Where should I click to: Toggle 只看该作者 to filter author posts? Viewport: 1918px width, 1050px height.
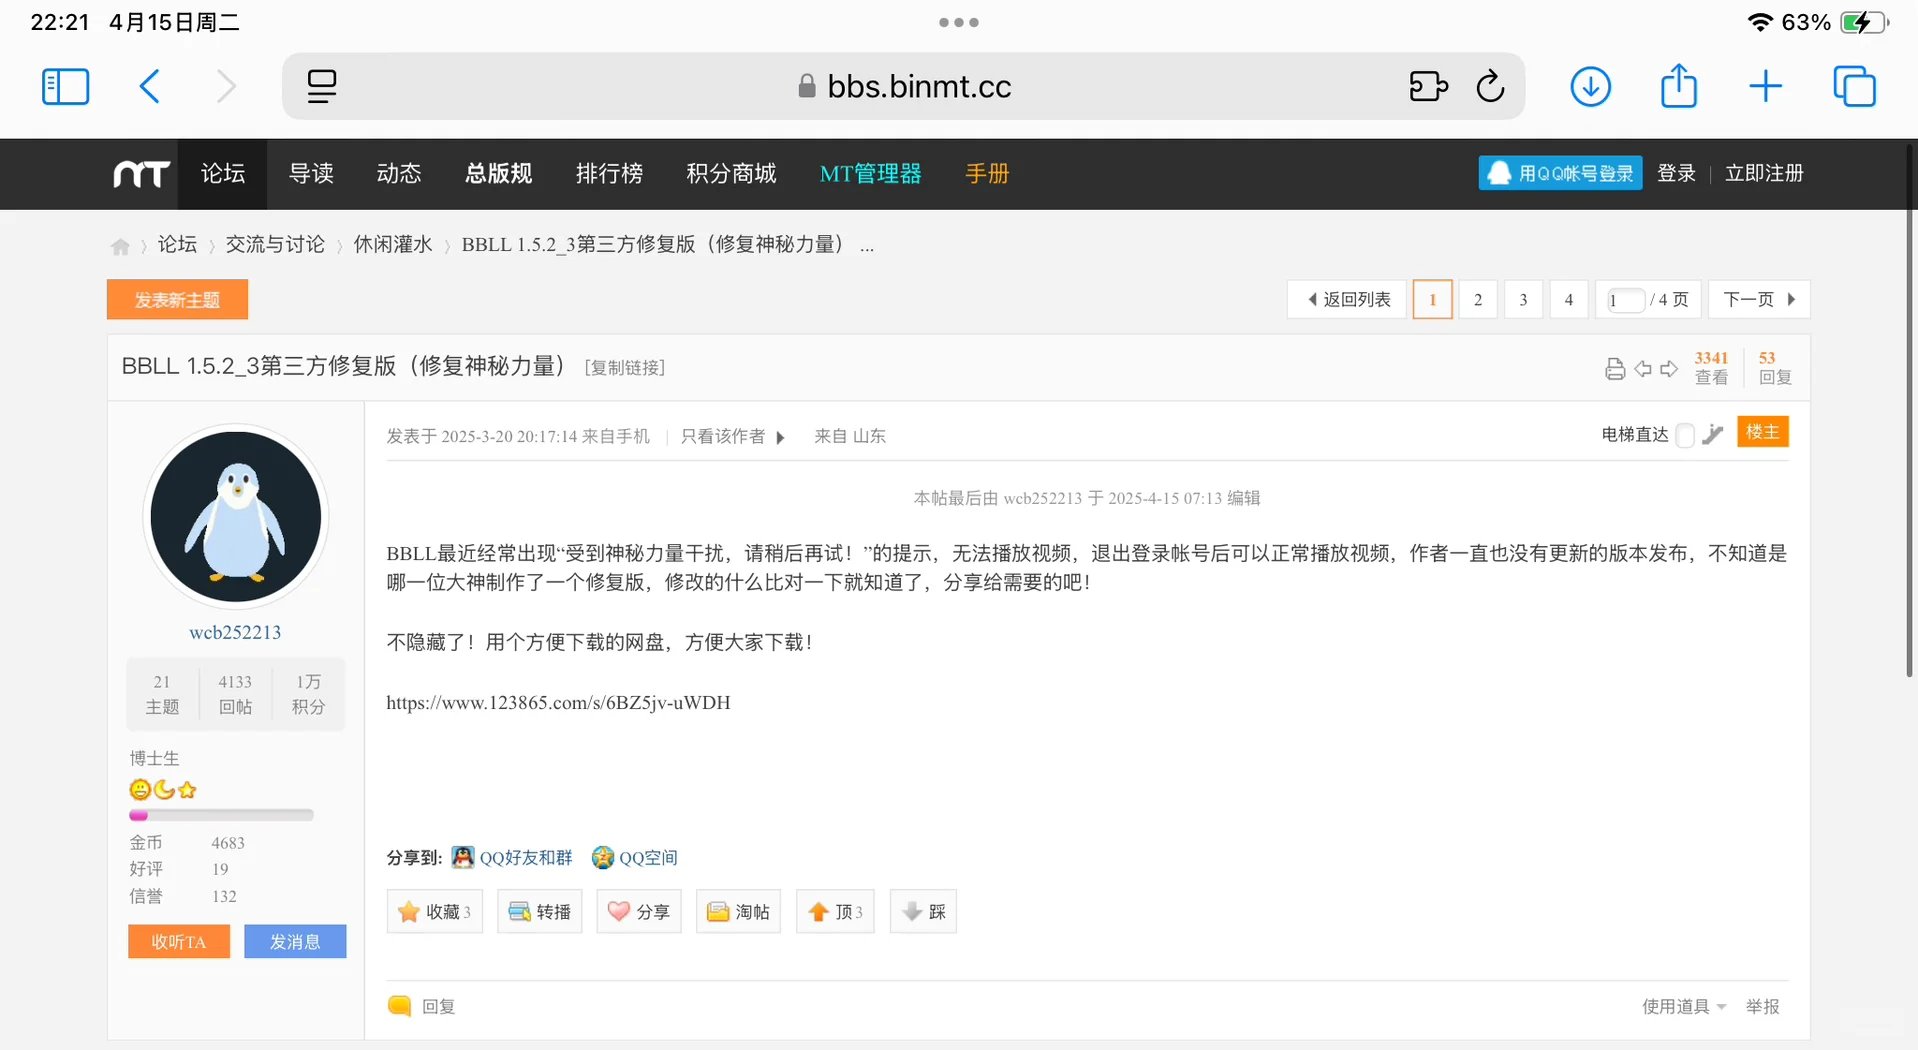[x=723, y=436]
